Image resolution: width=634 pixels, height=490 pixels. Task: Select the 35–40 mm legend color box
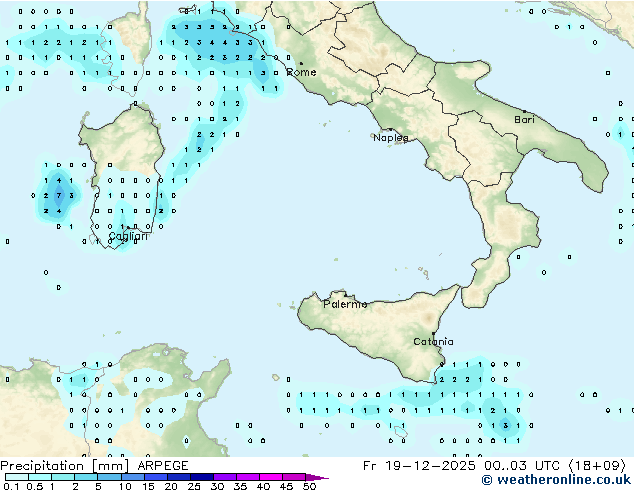247,477
